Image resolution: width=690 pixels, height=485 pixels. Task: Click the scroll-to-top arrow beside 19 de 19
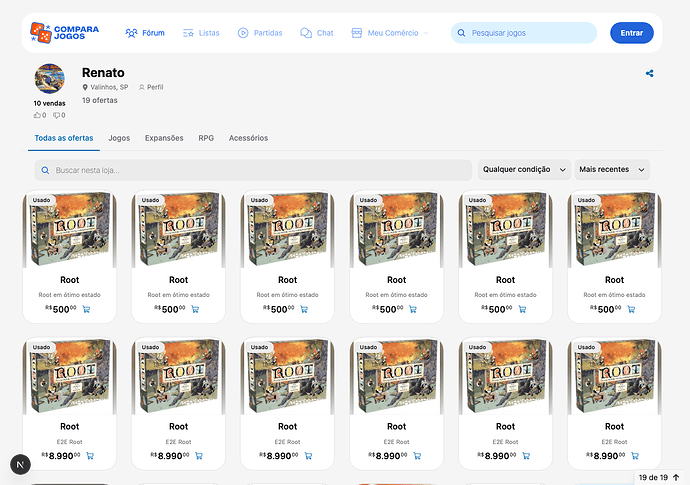[x=676, y=478]
